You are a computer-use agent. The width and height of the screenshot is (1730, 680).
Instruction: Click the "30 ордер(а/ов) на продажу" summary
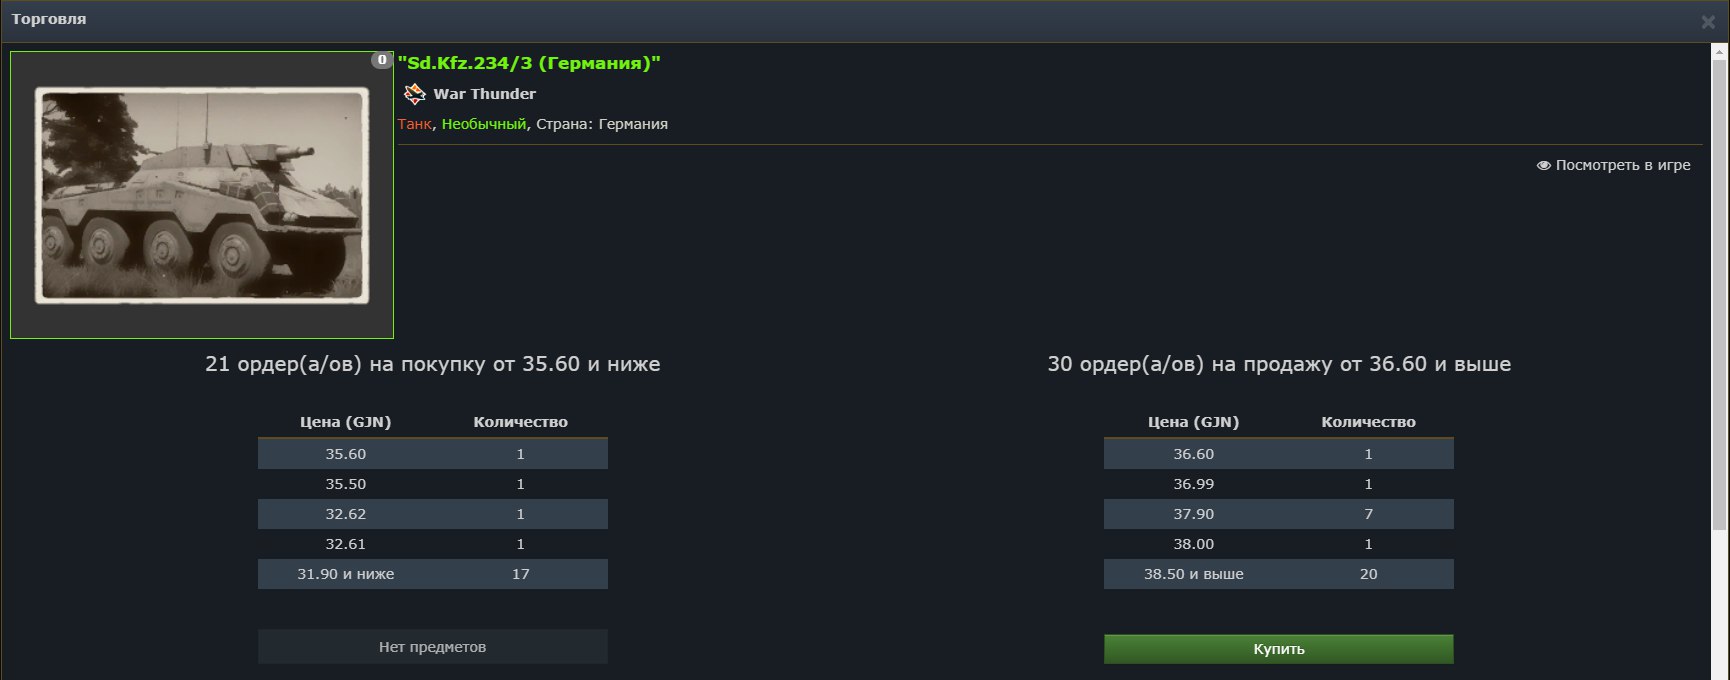tap(1279, 364)
